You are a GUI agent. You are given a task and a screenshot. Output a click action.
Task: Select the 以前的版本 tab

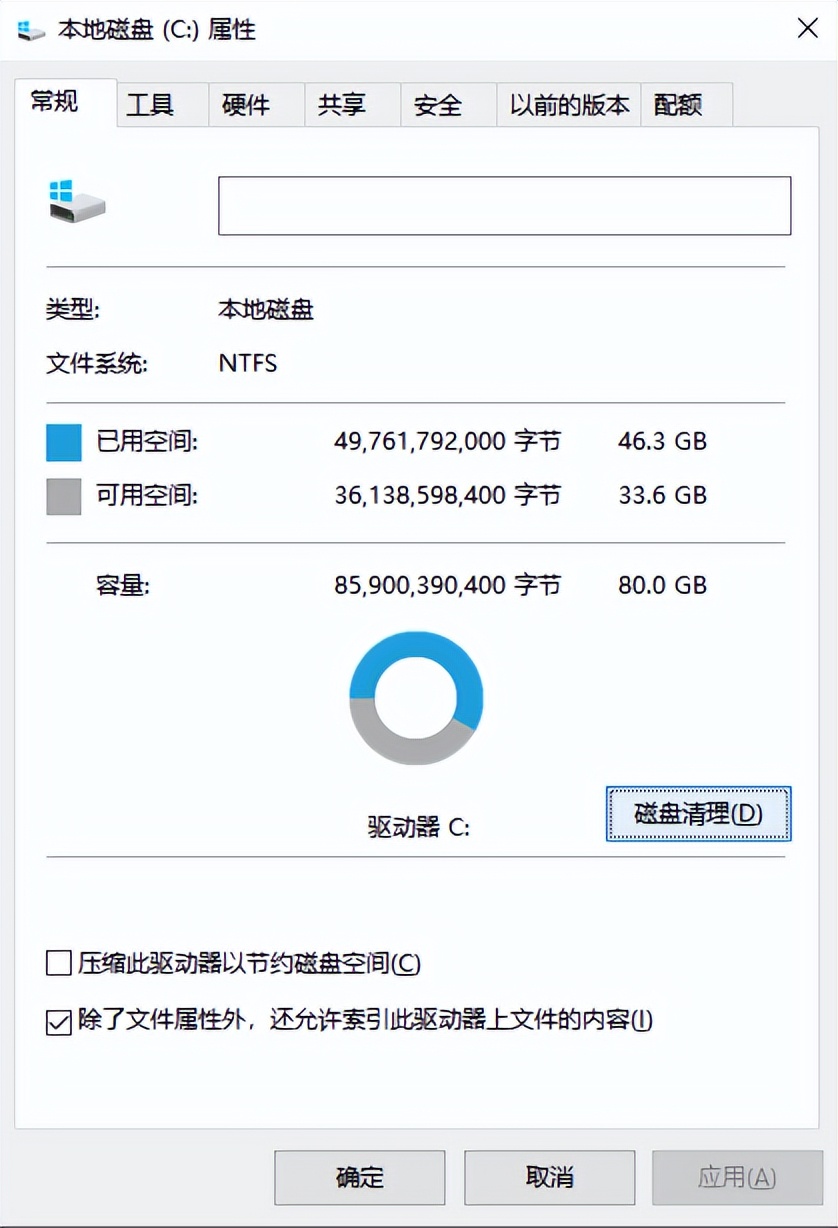click(567, 104)
